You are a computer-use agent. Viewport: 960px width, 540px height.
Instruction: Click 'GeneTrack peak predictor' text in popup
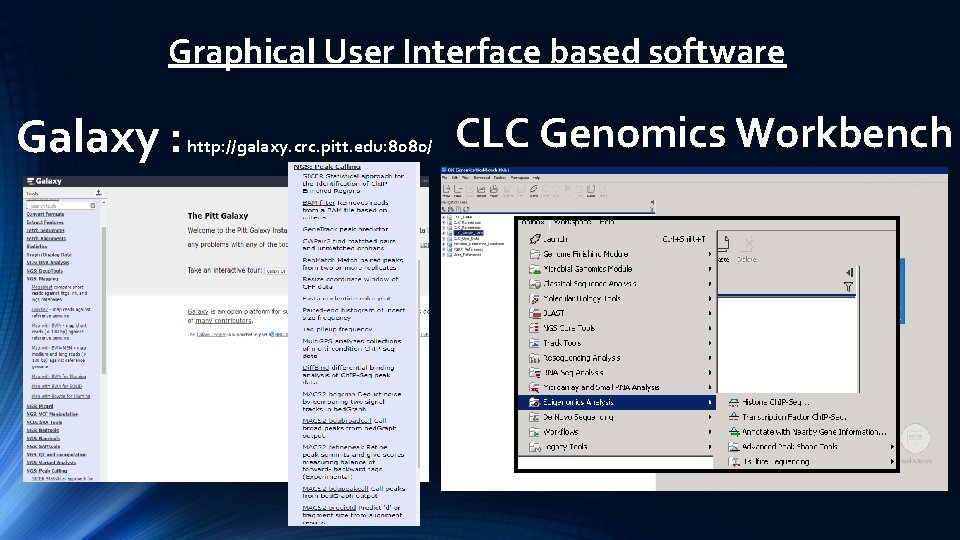pos(345,229)
